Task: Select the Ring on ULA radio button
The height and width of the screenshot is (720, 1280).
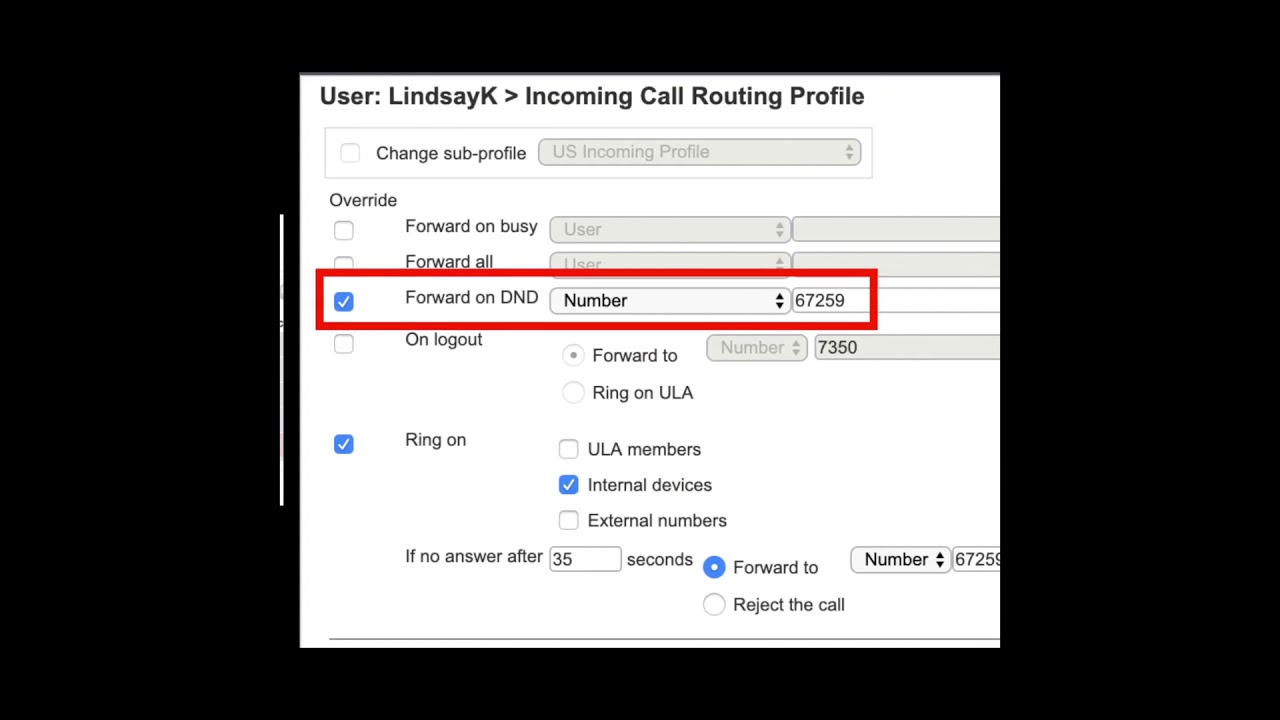Action: pos(573,393)
